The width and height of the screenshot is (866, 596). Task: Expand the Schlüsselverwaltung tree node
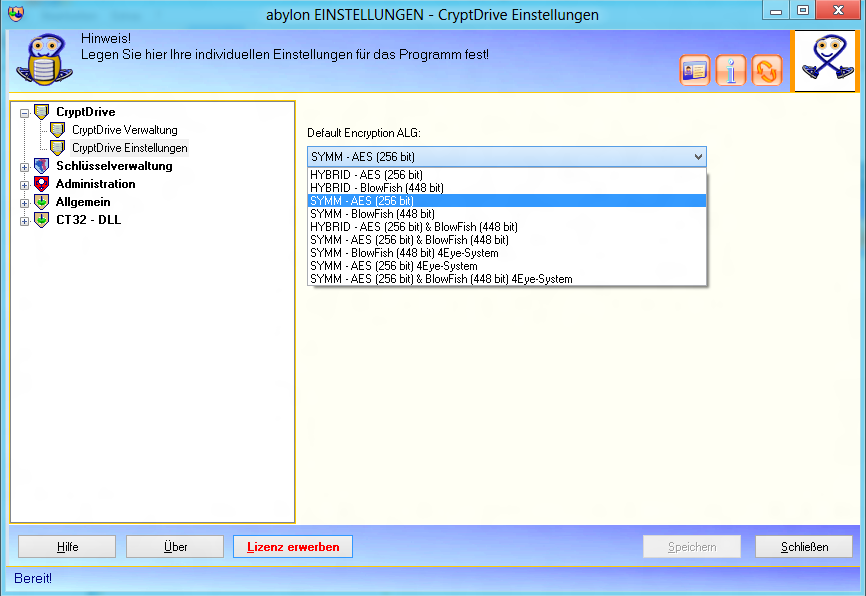pyautogui.click(x=24, y=167)
